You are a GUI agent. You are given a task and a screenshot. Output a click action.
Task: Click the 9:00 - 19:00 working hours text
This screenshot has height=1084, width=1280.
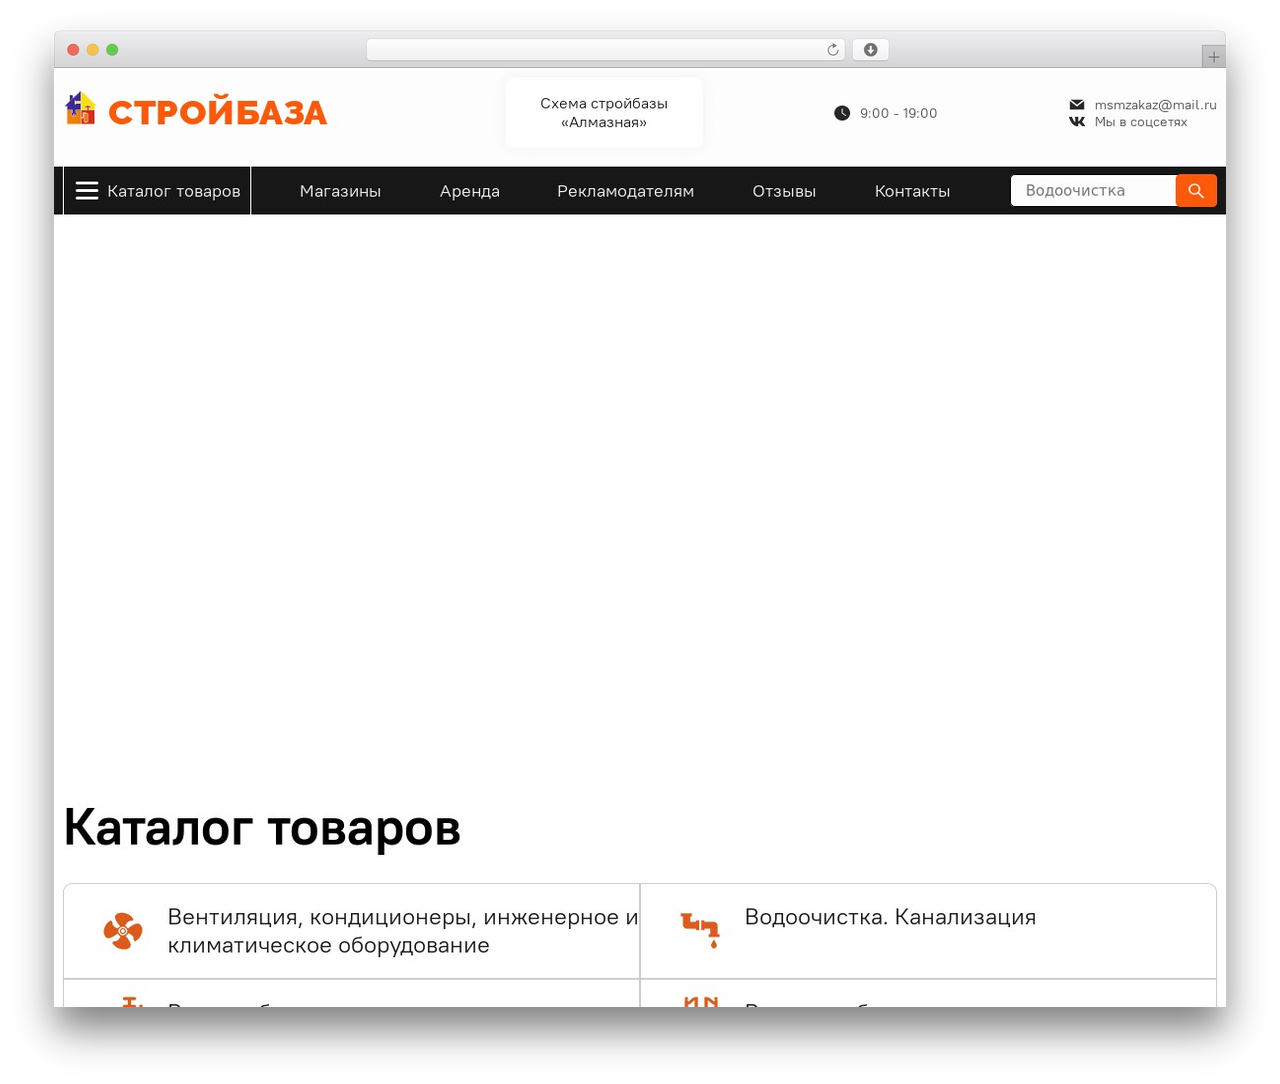[899, 113]
